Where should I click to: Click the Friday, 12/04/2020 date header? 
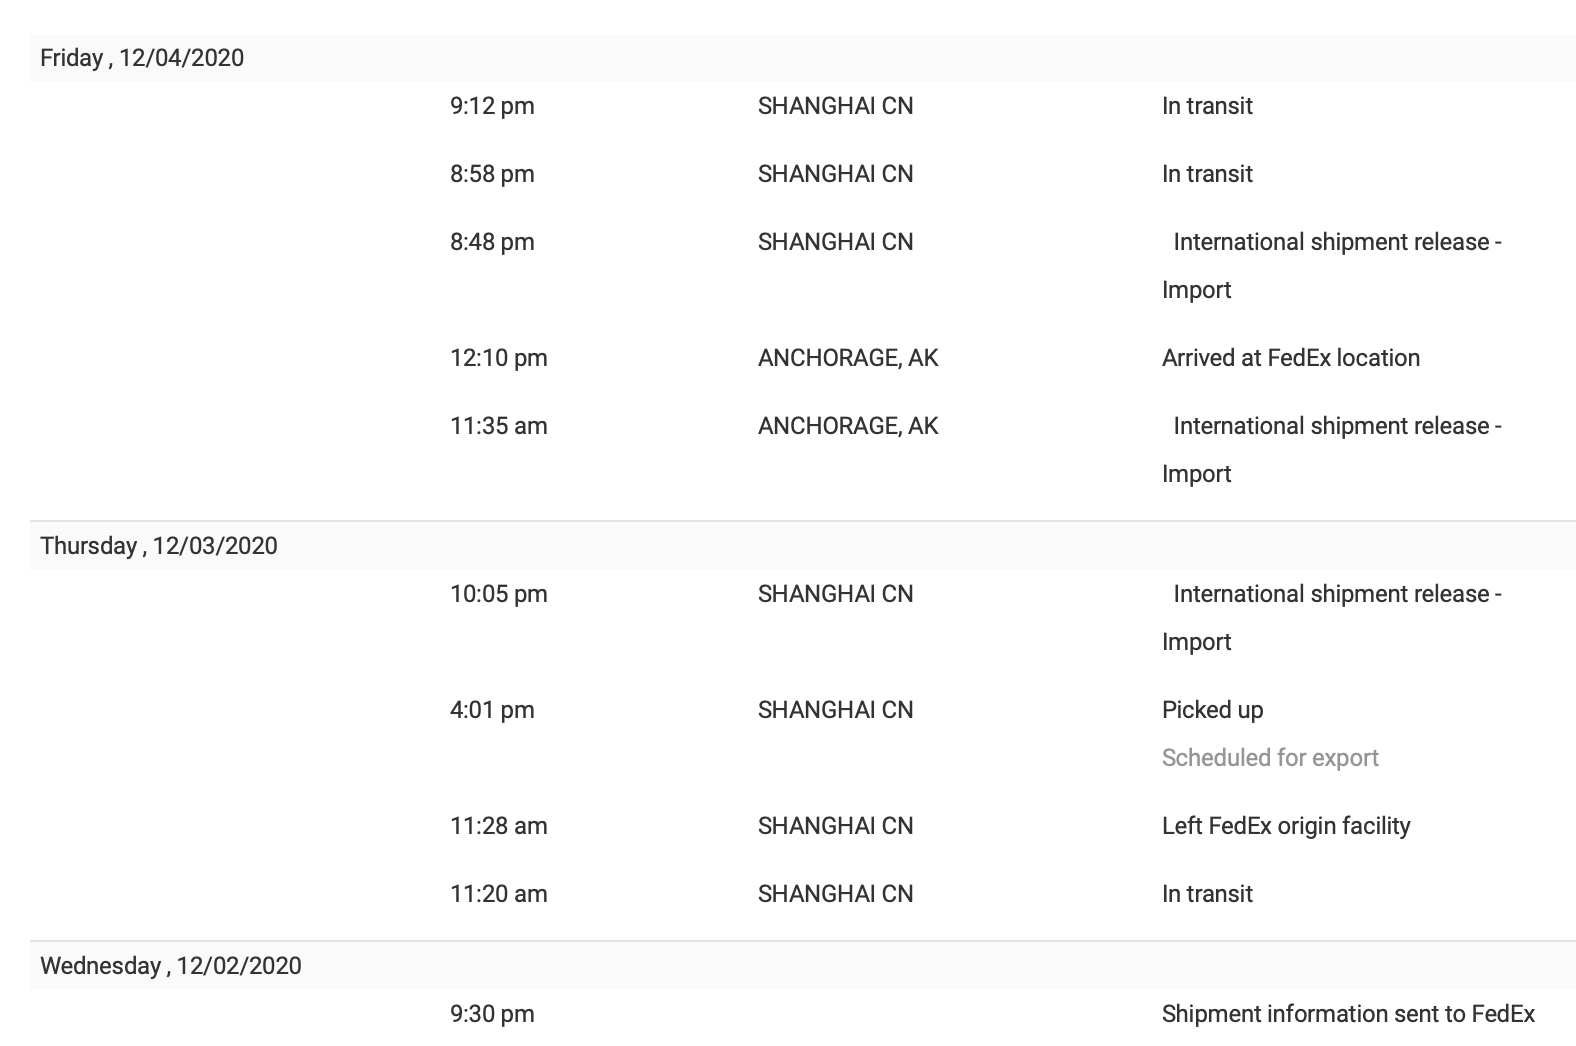(x=142, y=58)
